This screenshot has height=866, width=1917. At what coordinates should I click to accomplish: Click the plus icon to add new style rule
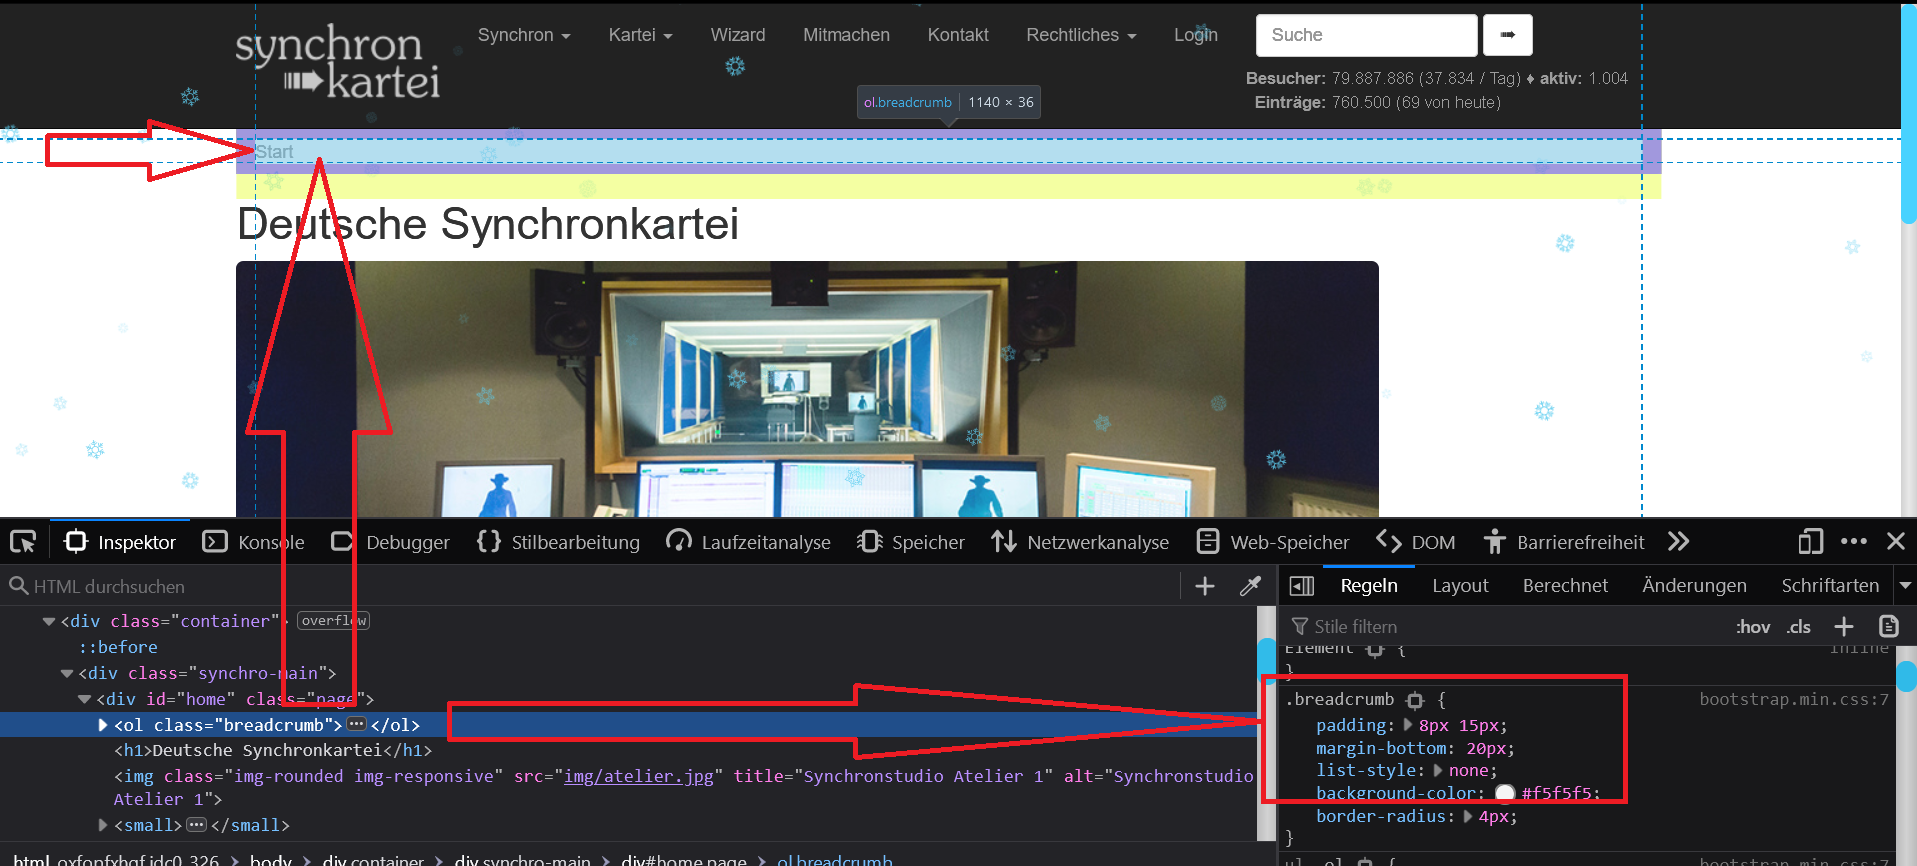pos(1844,626)
